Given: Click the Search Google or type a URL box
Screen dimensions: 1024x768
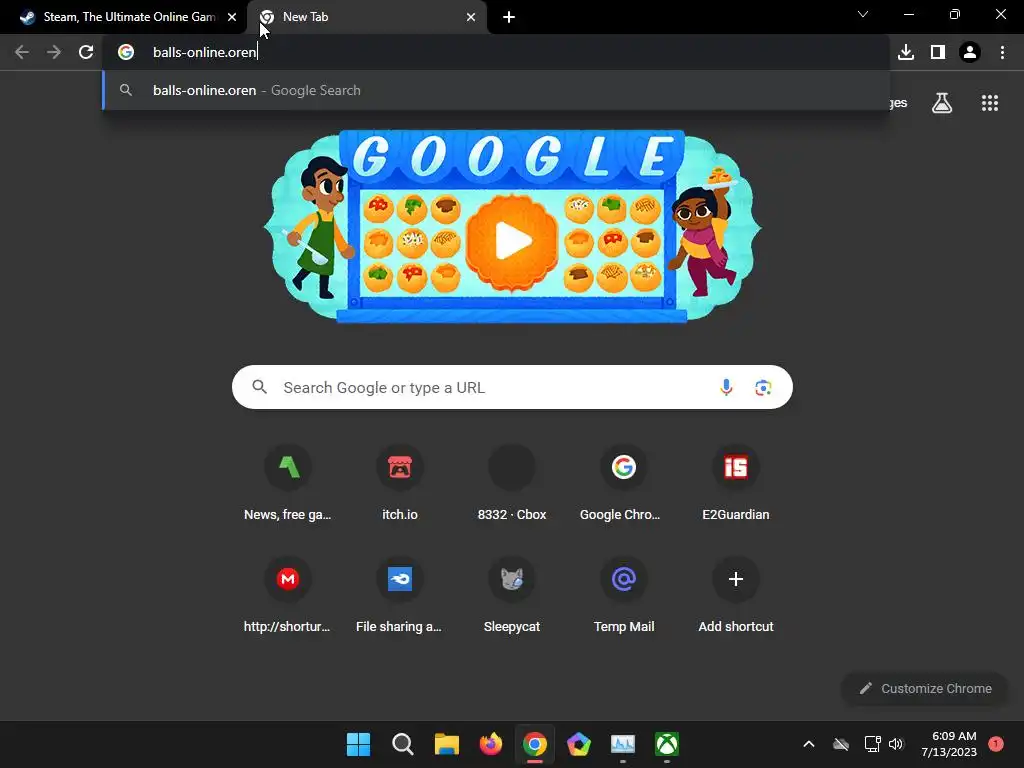Looking at the screenshot, I should pyautogui.click(x=512, y=387).
